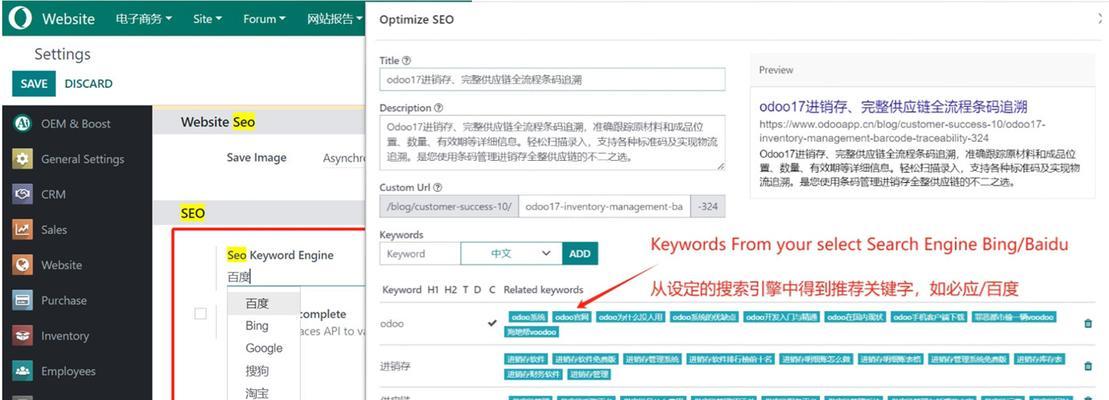Click the Related keywords column header

pyautogui.click(x=543, y=290)
